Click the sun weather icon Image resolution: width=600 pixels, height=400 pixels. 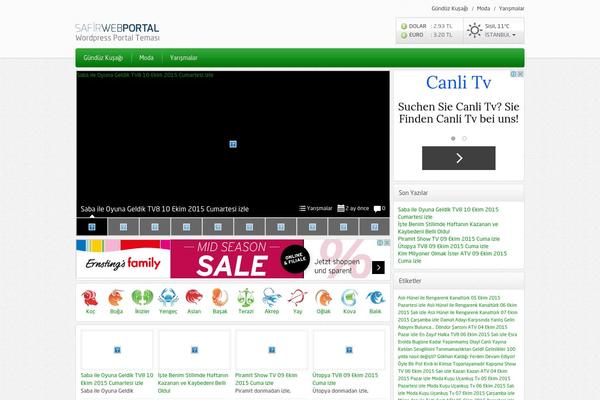(474, 30)
